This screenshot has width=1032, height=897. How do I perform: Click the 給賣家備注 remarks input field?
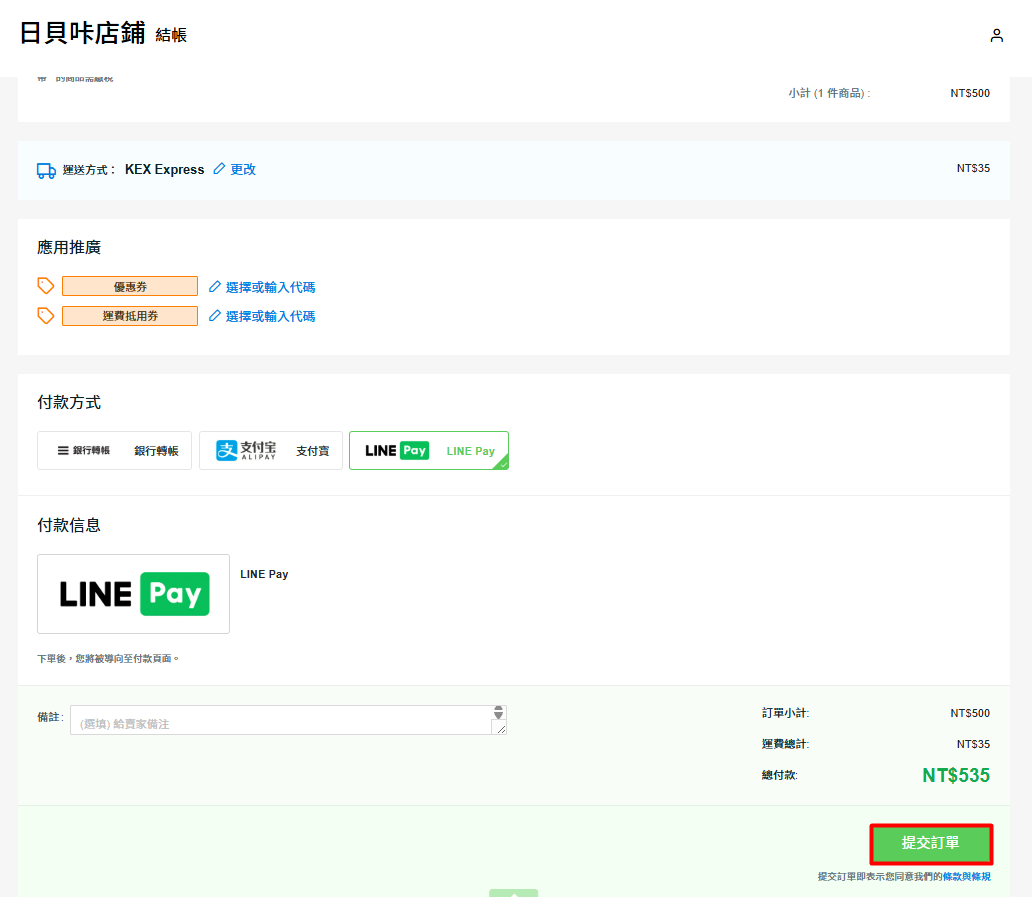[280, 721]
